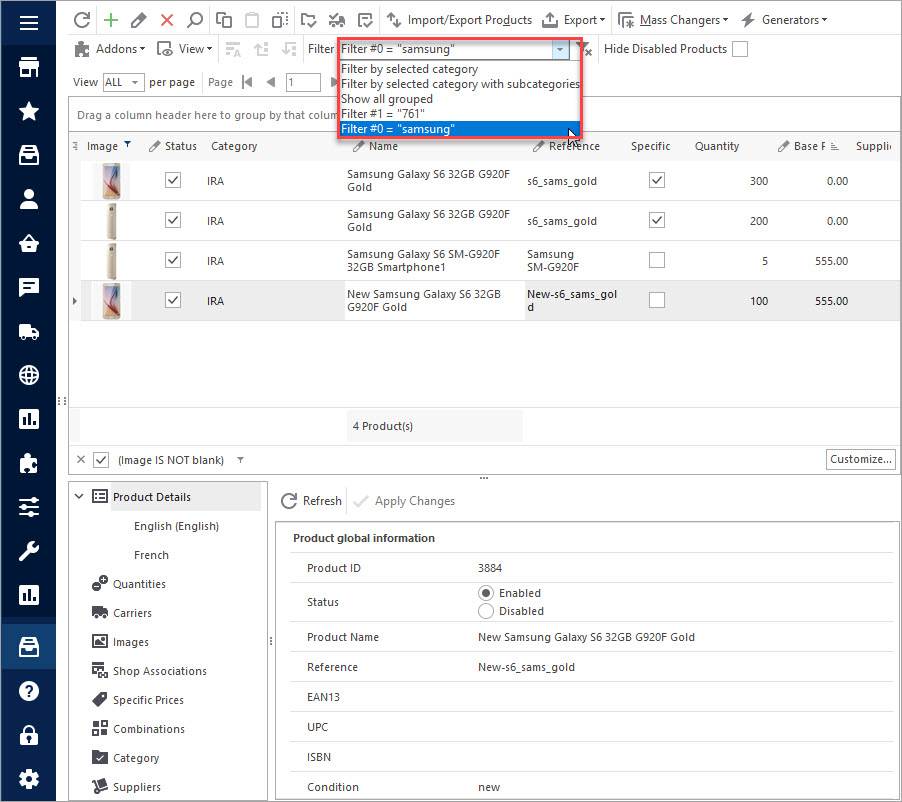Open the Carriers section

[x=132, y=613]
